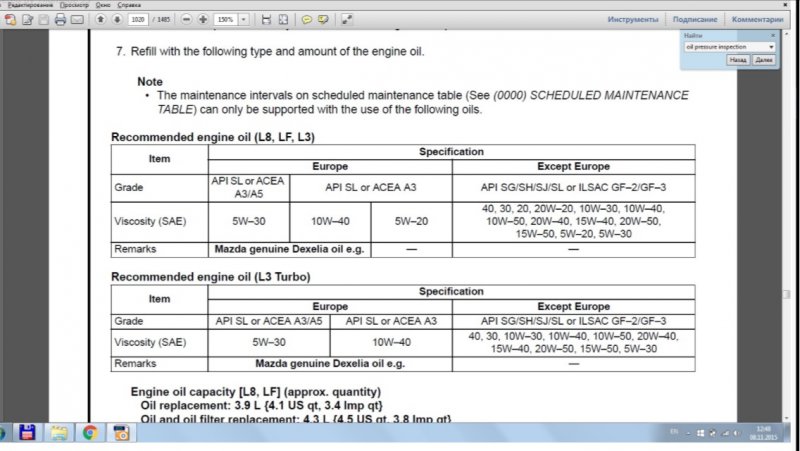Click the system tray clock
800x451 pixels.
tap(764, 433)
